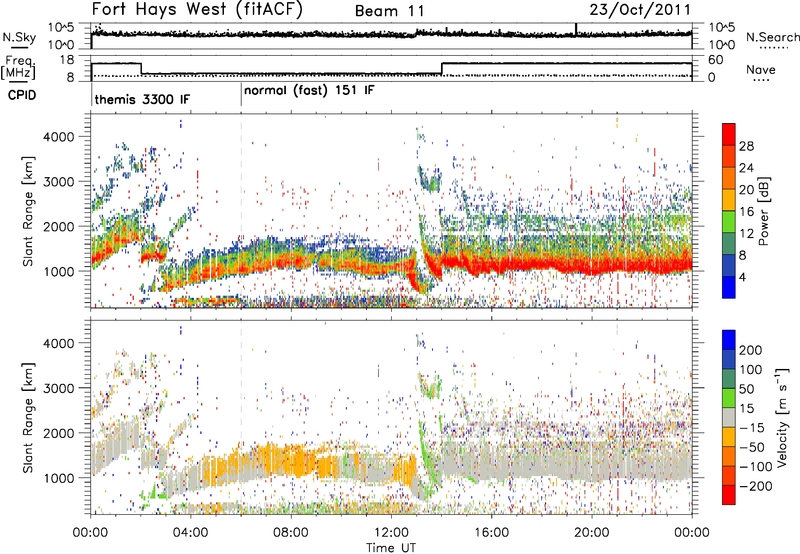Click the left-hand noise axis label '10^5'
This screenshot has height=554, width=800.
pyautogui.click(x=61, y=28)
